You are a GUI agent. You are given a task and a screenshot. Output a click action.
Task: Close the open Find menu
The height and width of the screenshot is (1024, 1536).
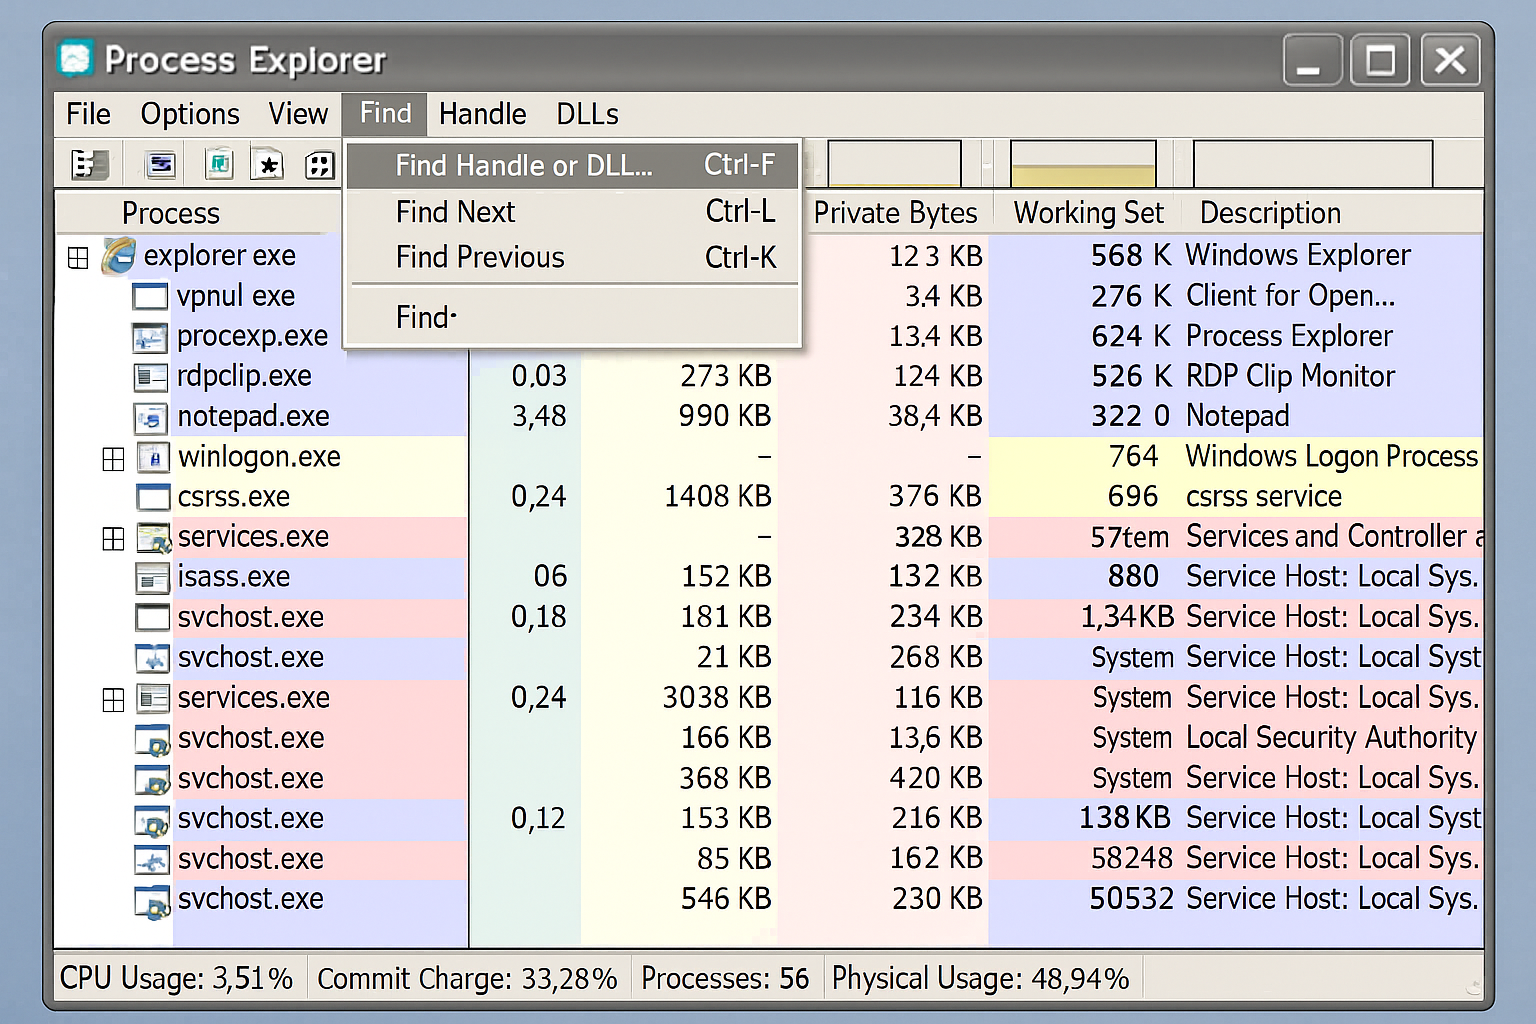pos(385,114)
